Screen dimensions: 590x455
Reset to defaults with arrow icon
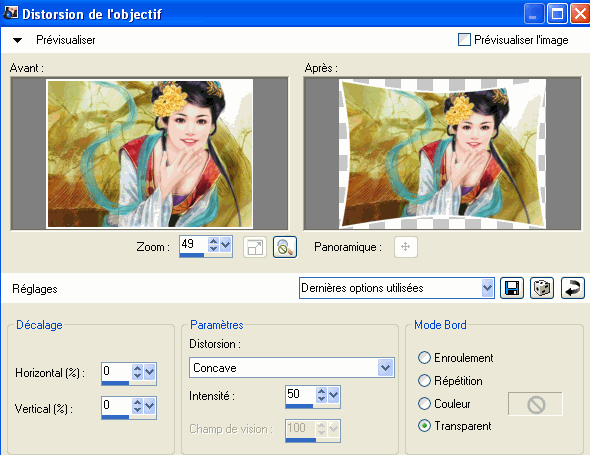(573, 288)
